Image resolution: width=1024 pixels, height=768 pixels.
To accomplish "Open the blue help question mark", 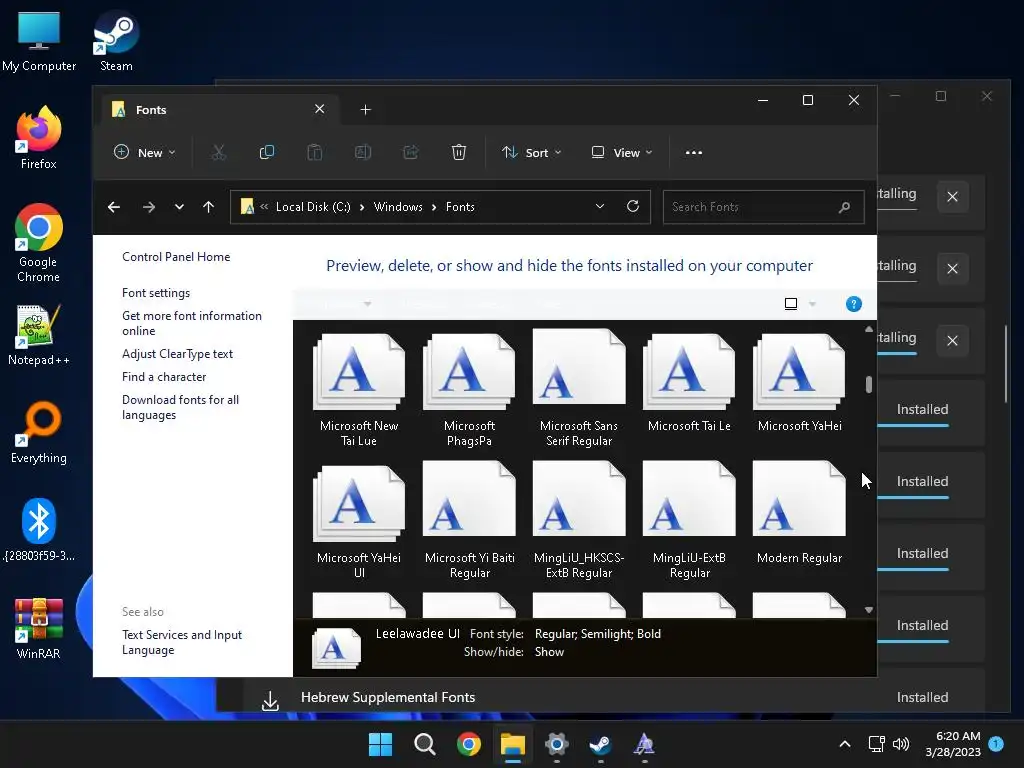I will (854, 304).
